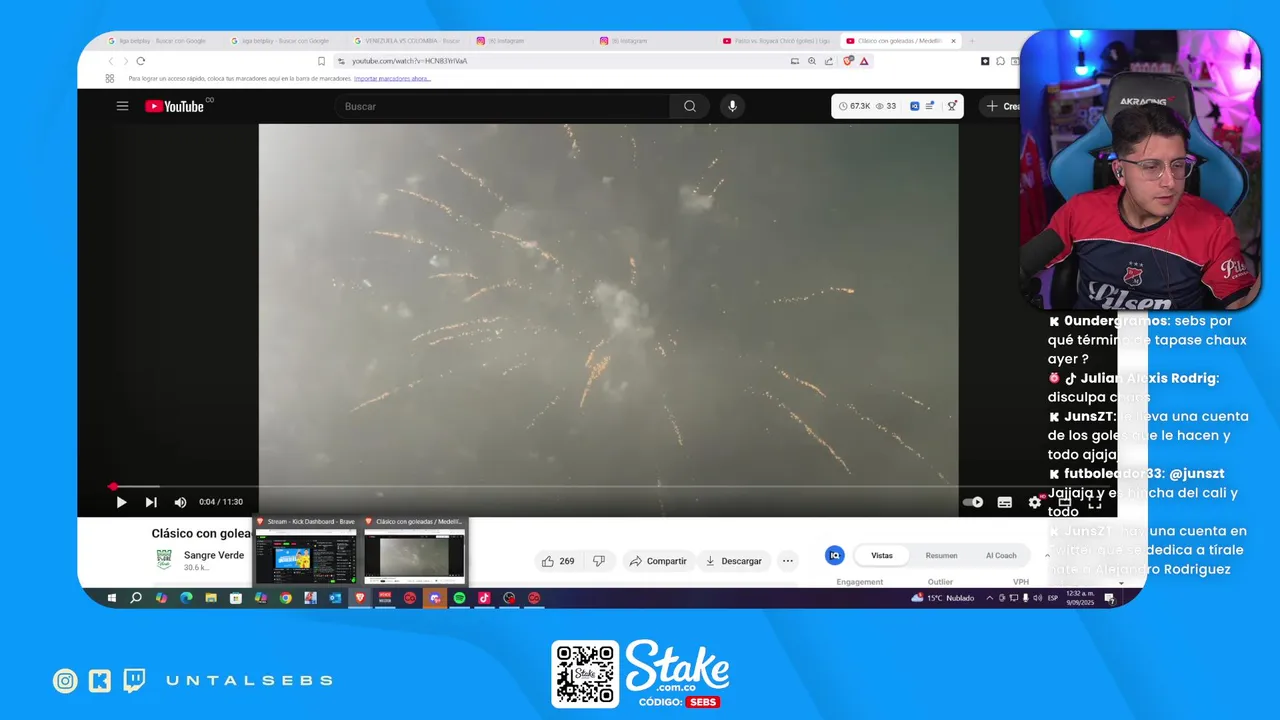The width and height of the screenshot is (1280, 720).
Task: Open the Sangre Verde channel name link
Action: [214, 555]
